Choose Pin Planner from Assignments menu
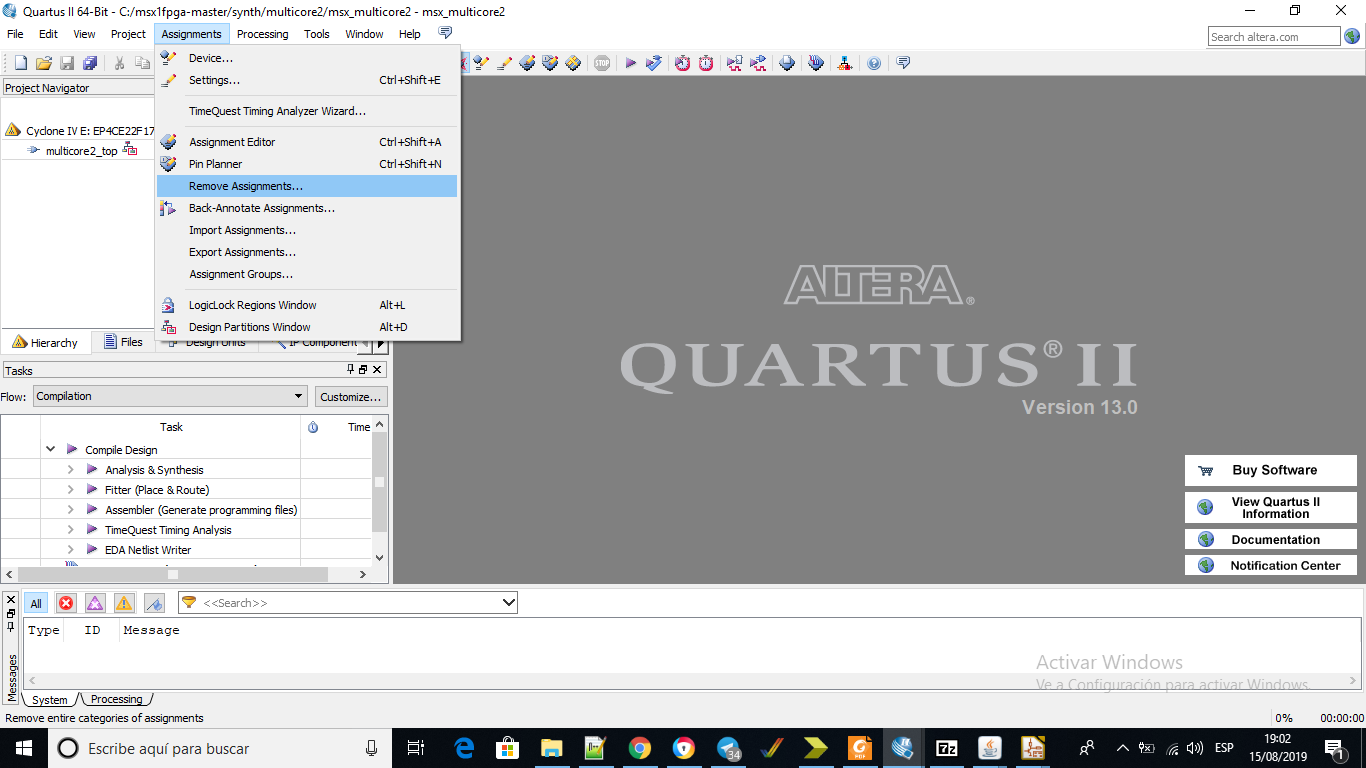This screenshot has height=768, width=1366. click(215, 164)
